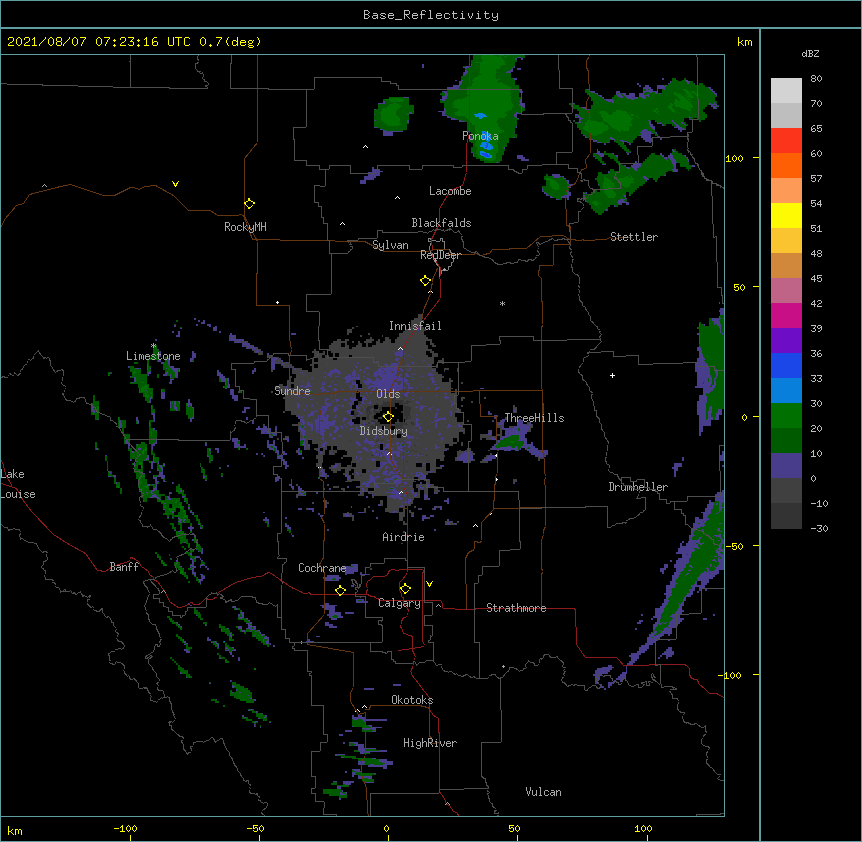Screen dimensions: 862x842
Task: Click the Okotoks label
Action: coord(412,700)
